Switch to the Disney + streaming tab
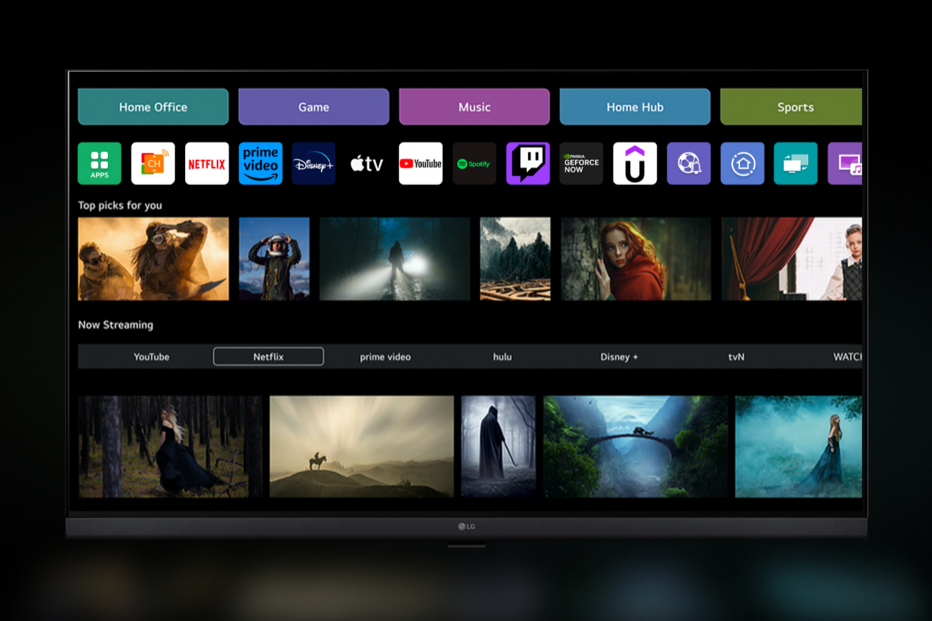This screenshot has width=932, height=621. (x=619, y=357)
